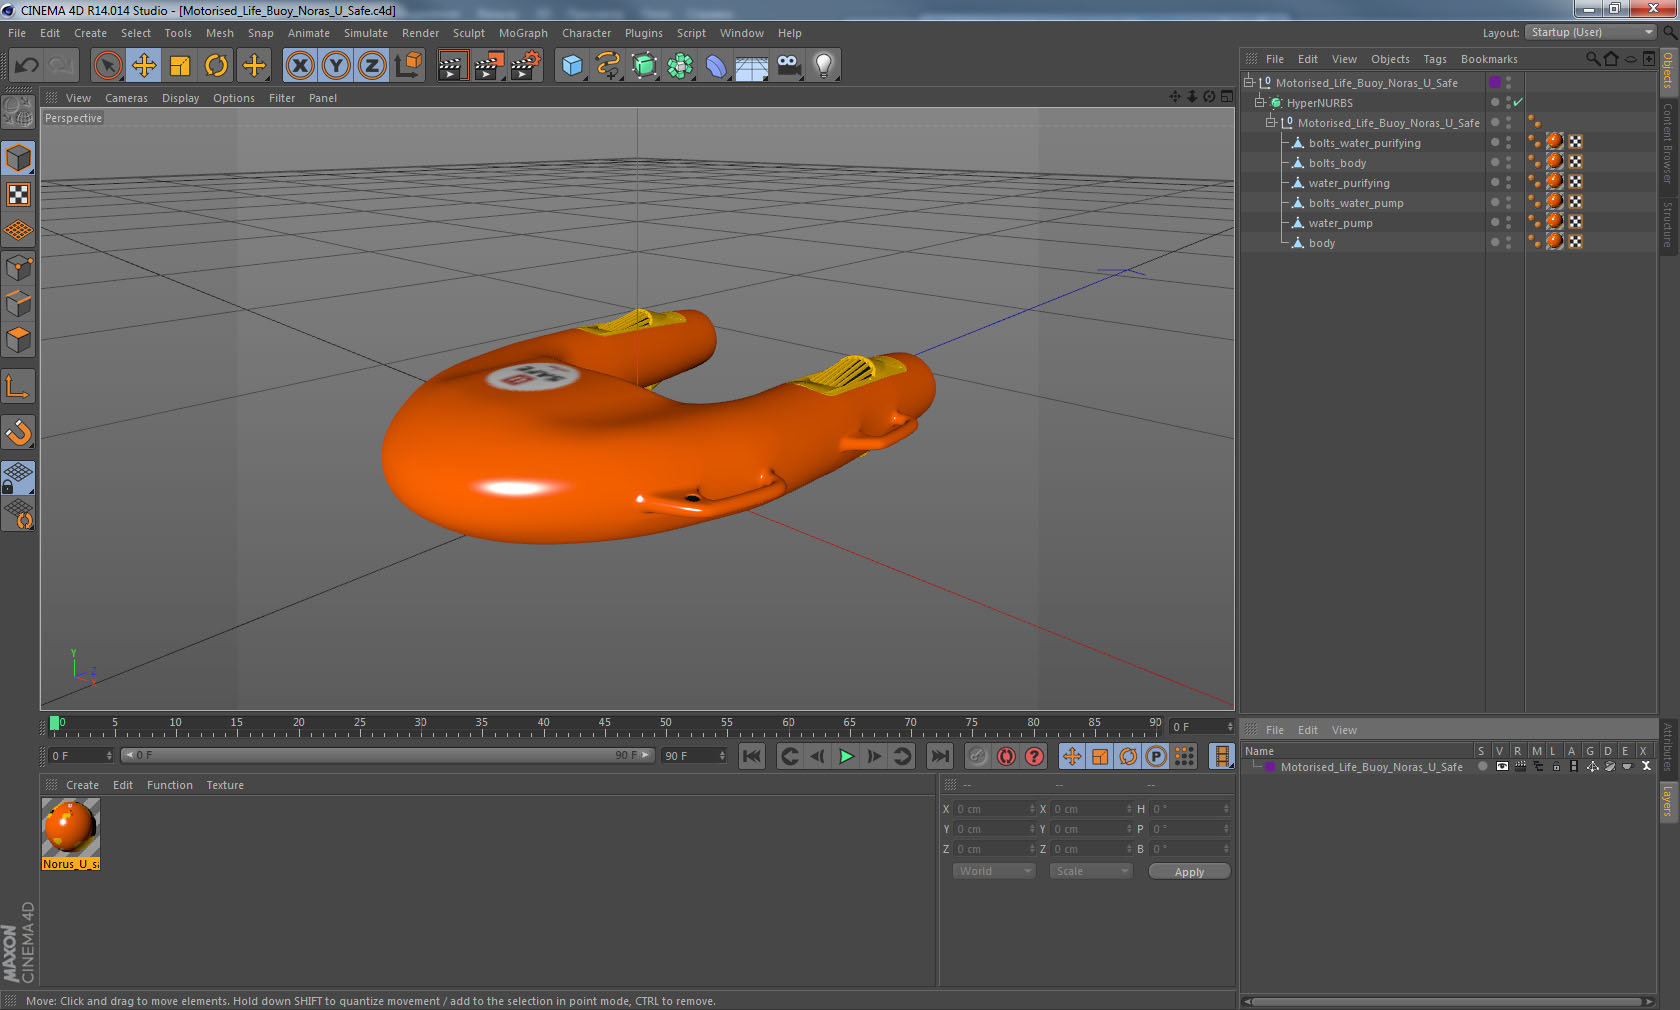Toggle the viewport maximize icon
The width and height of the screenshot is (1680, 1010).
click(x=1227, y=97)
